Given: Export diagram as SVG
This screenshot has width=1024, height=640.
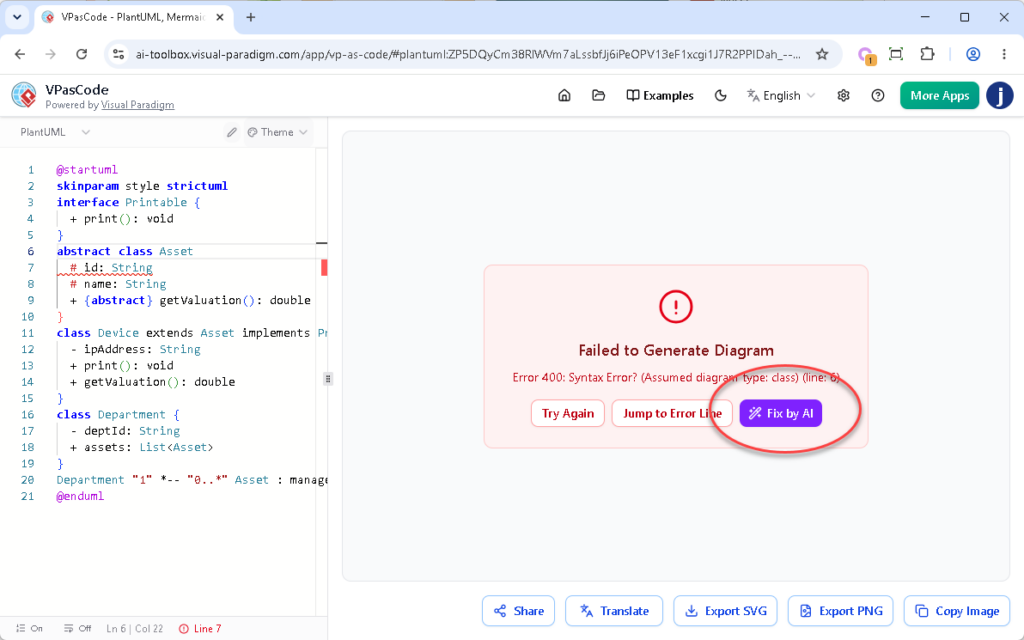Looking at the screenshot, I should pyautogui.click(x=726, y=611).
